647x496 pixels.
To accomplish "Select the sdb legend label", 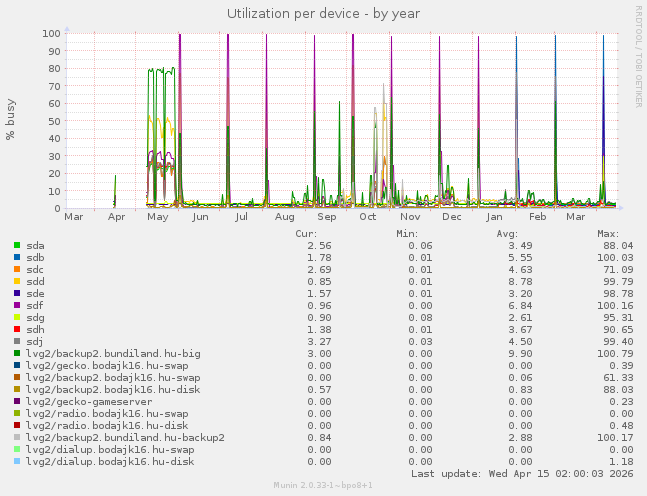I will click(x=35, y=258).
